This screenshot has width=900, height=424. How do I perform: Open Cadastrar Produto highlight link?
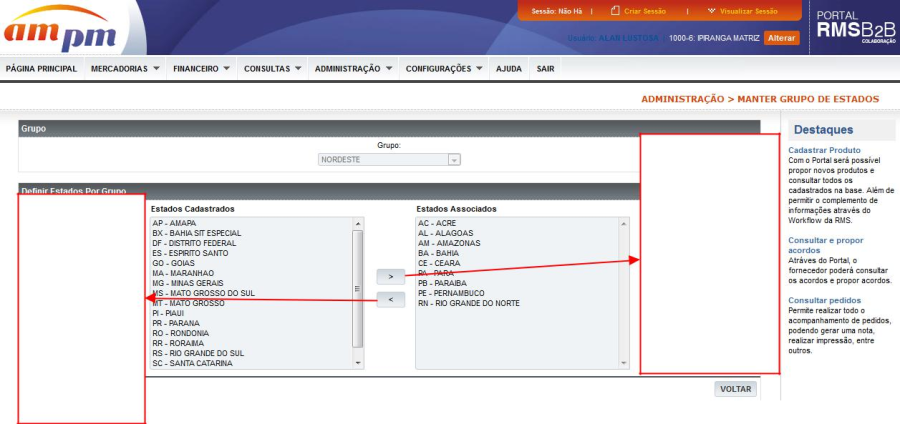tap(824, 150)
